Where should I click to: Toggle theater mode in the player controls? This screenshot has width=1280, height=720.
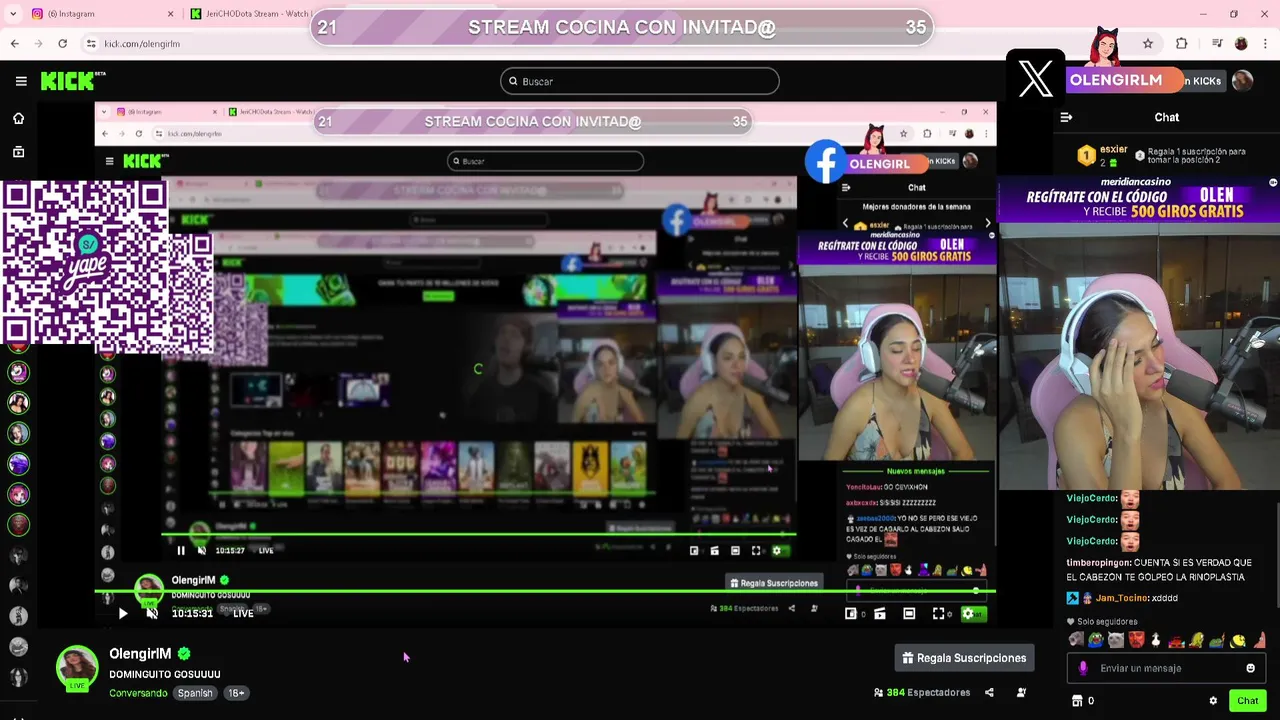coord(909,614)
